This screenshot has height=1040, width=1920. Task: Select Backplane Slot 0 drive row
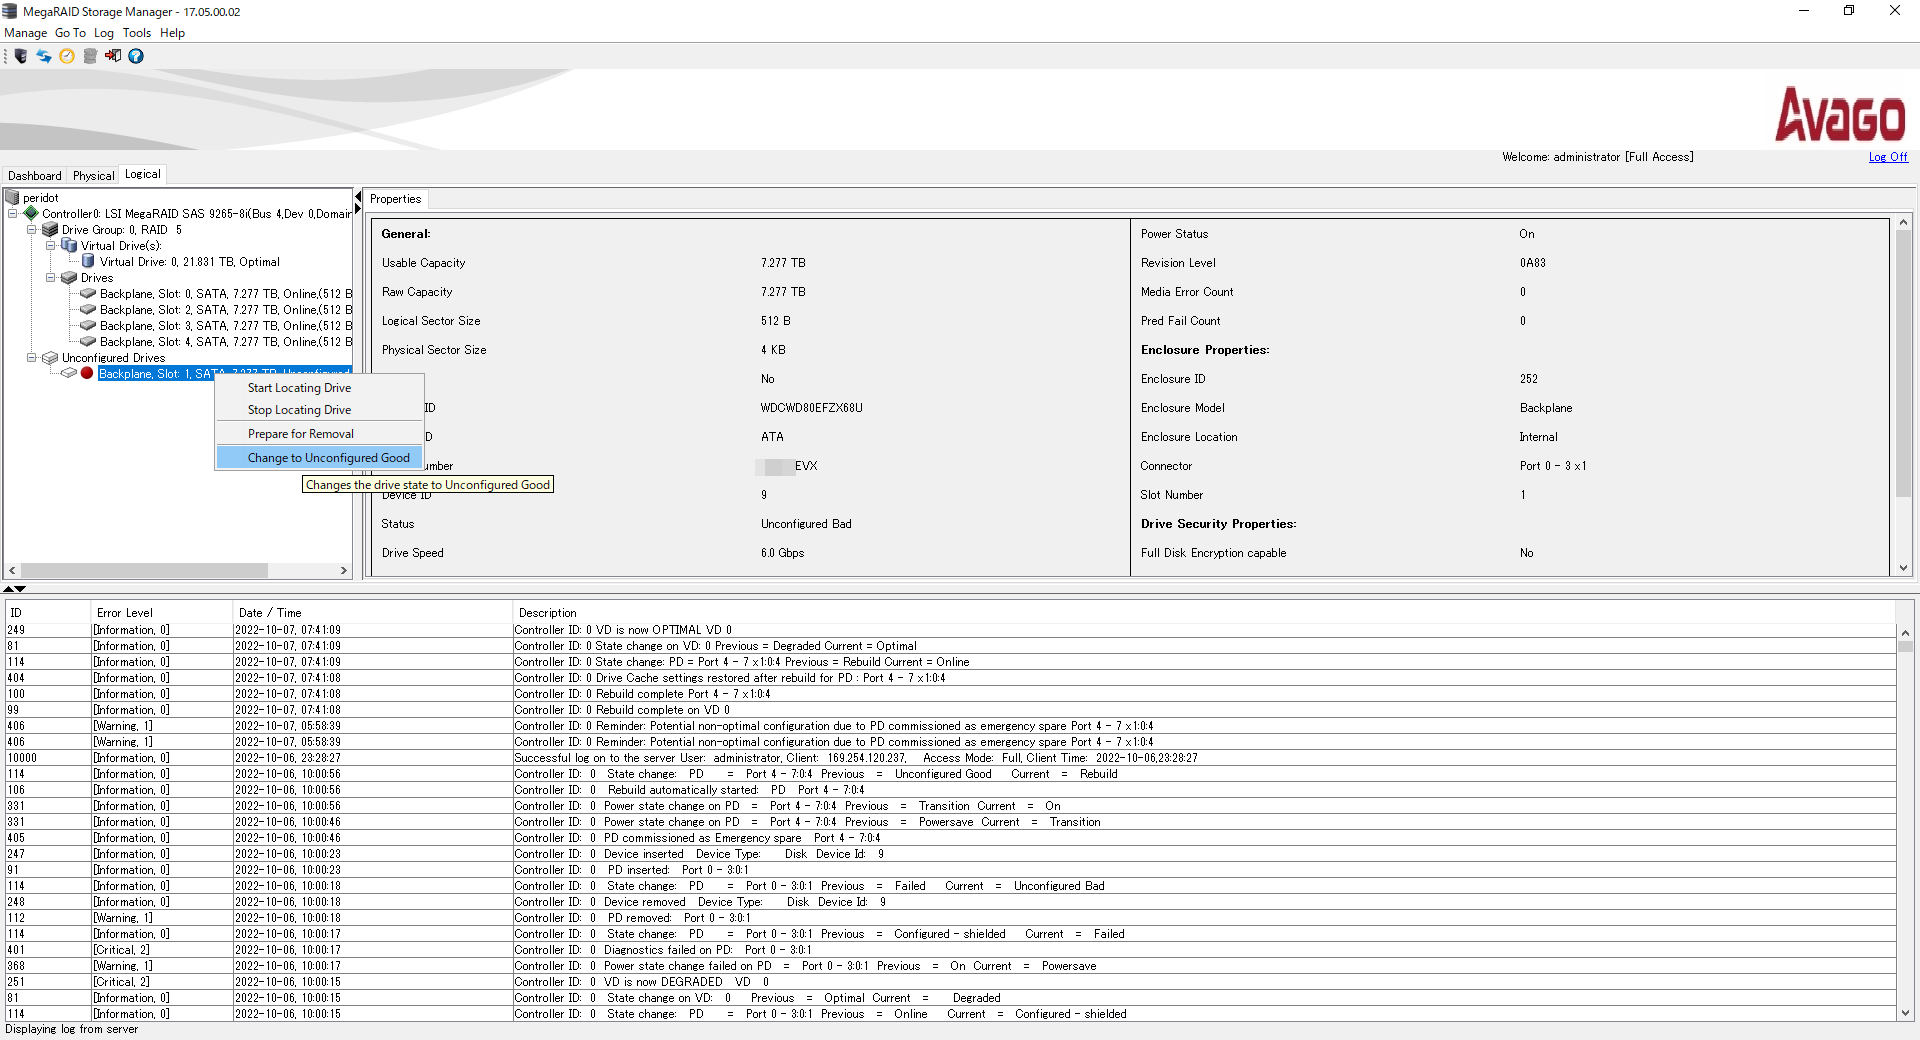coord(226,294)
